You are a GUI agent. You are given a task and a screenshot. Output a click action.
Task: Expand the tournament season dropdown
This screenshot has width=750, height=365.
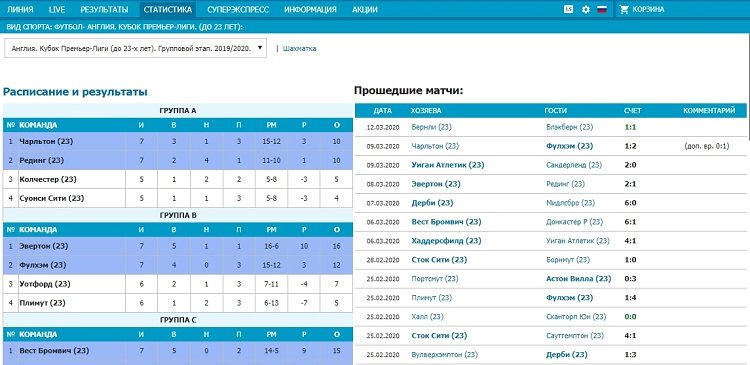[x=135, y=48]
